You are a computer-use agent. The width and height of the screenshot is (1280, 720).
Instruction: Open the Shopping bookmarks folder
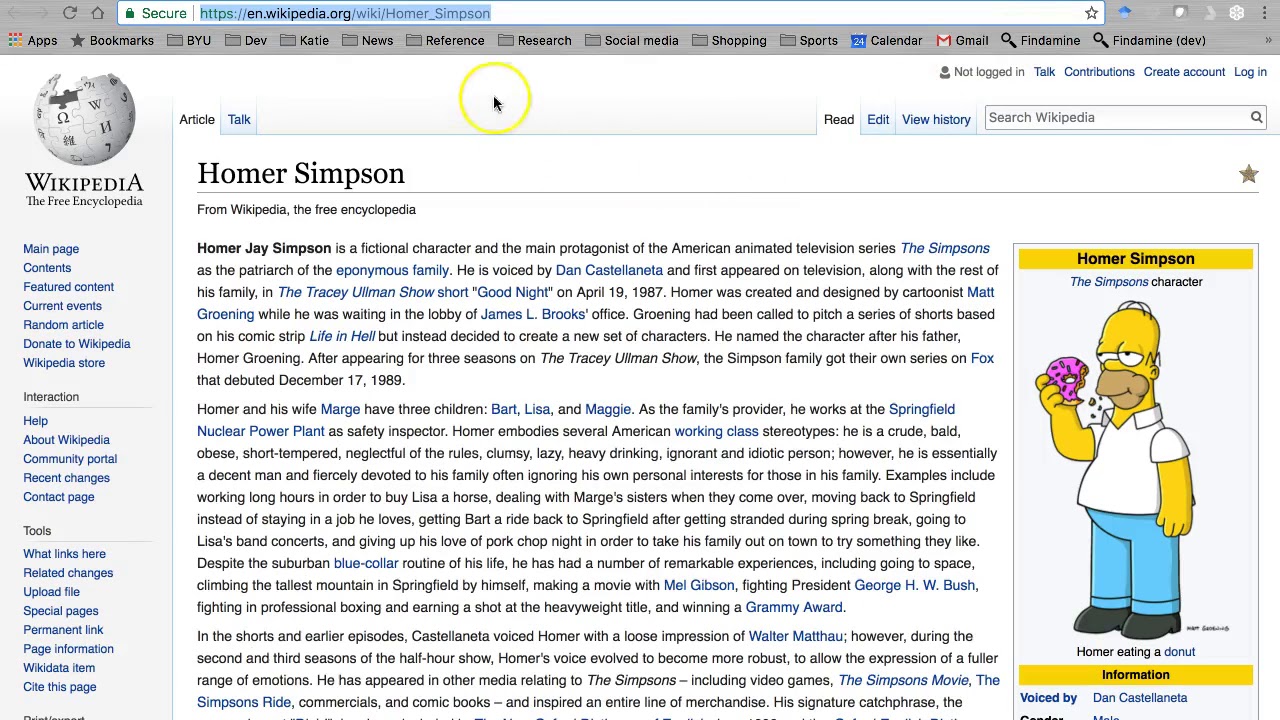point(728,41)
